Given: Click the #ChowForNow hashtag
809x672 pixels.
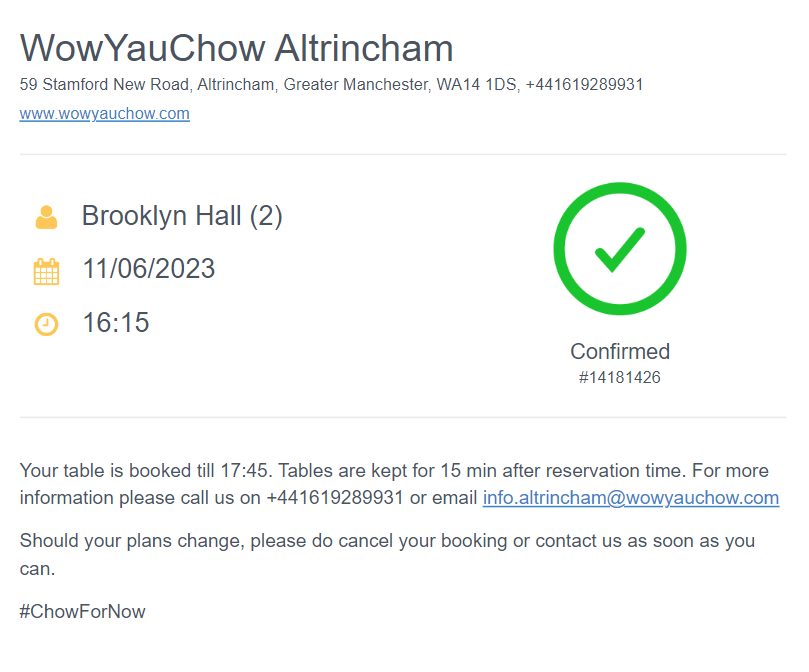Looking at the screenshot, I should 82,611.
